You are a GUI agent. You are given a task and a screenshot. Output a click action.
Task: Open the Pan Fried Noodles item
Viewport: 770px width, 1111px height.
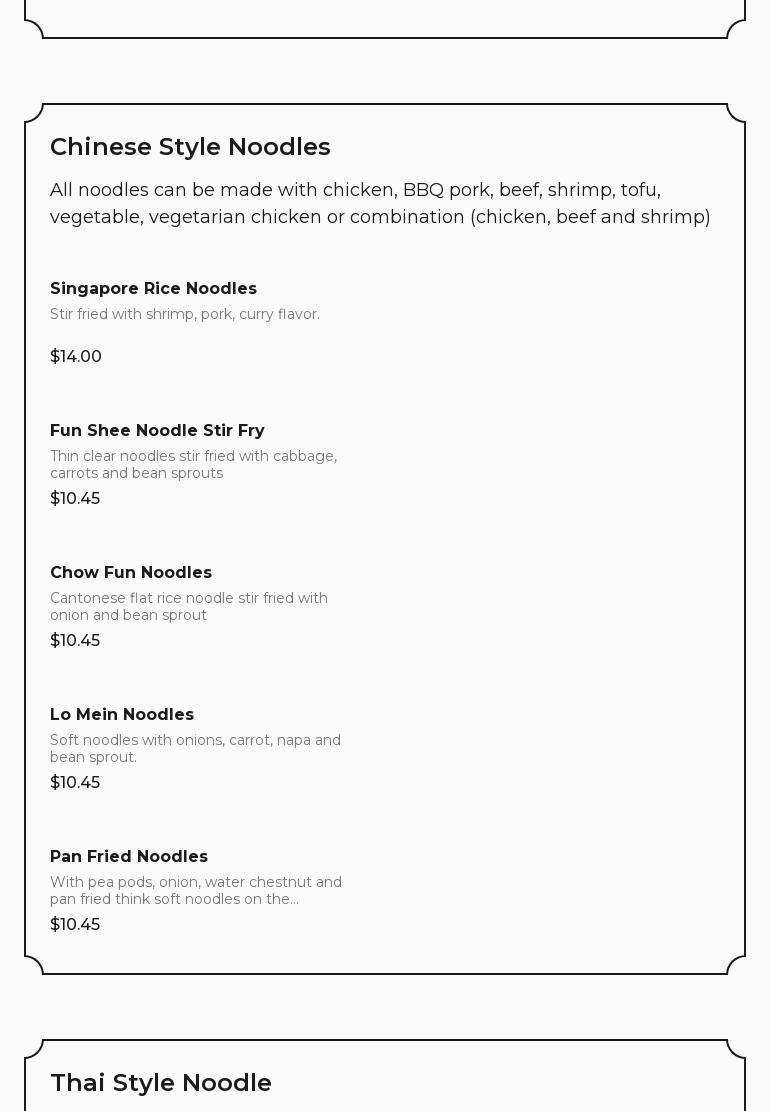click(129, 857)
